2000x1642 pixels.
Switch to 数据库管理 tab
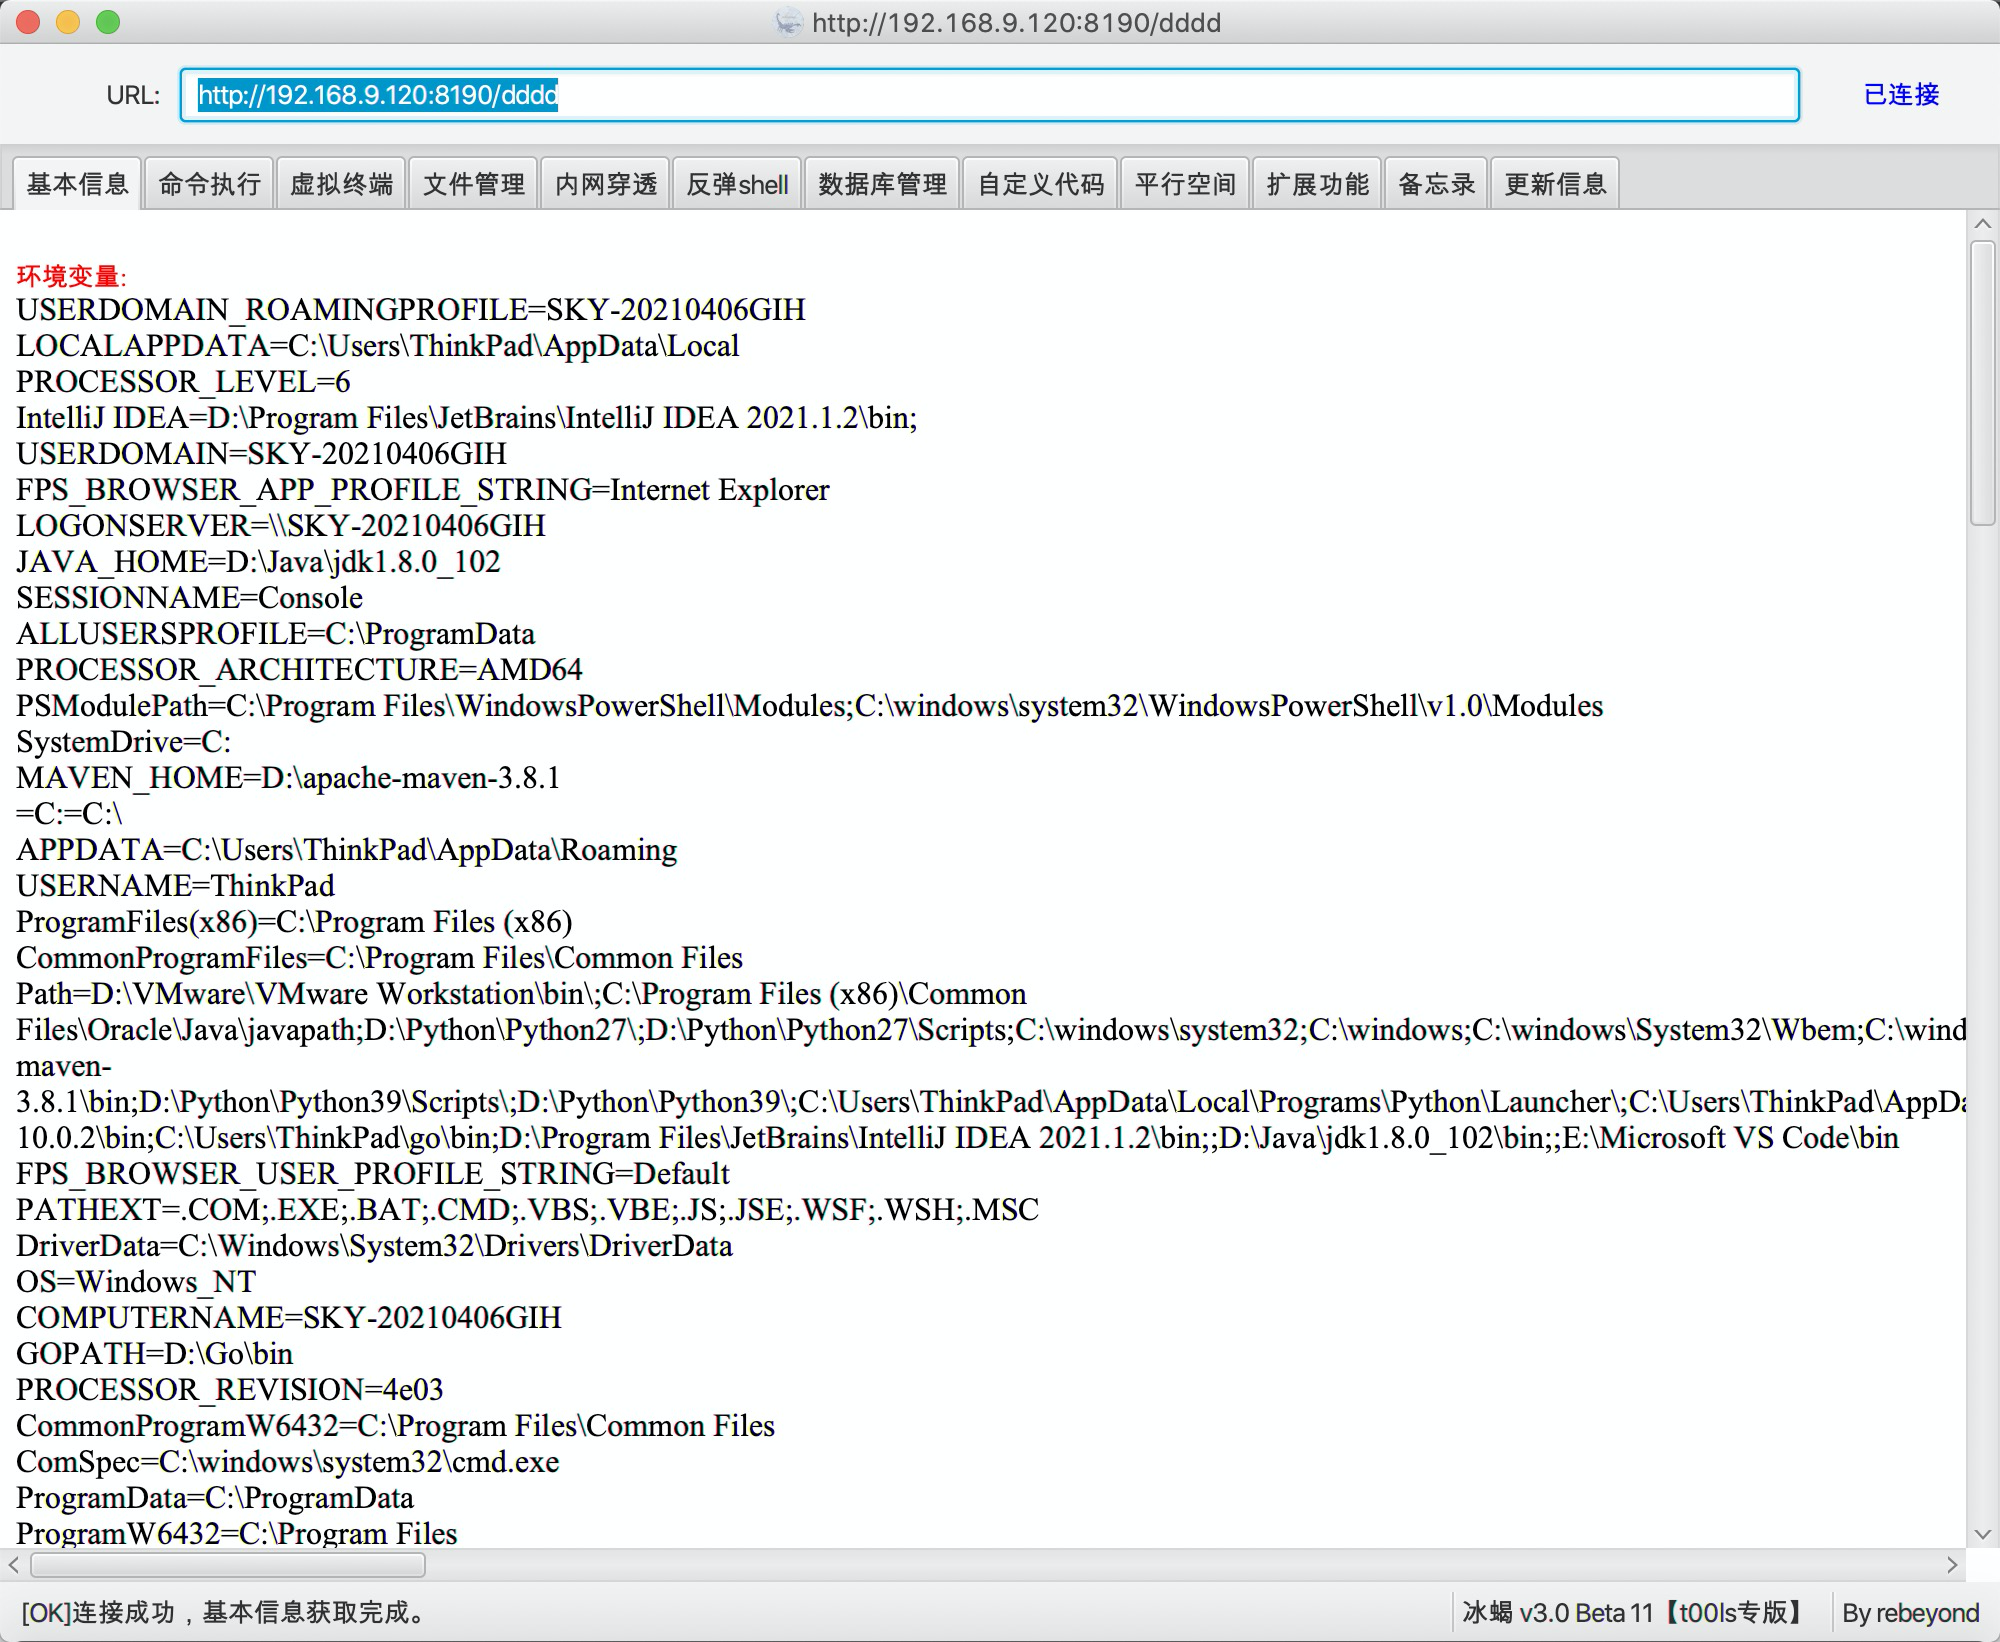882,184
